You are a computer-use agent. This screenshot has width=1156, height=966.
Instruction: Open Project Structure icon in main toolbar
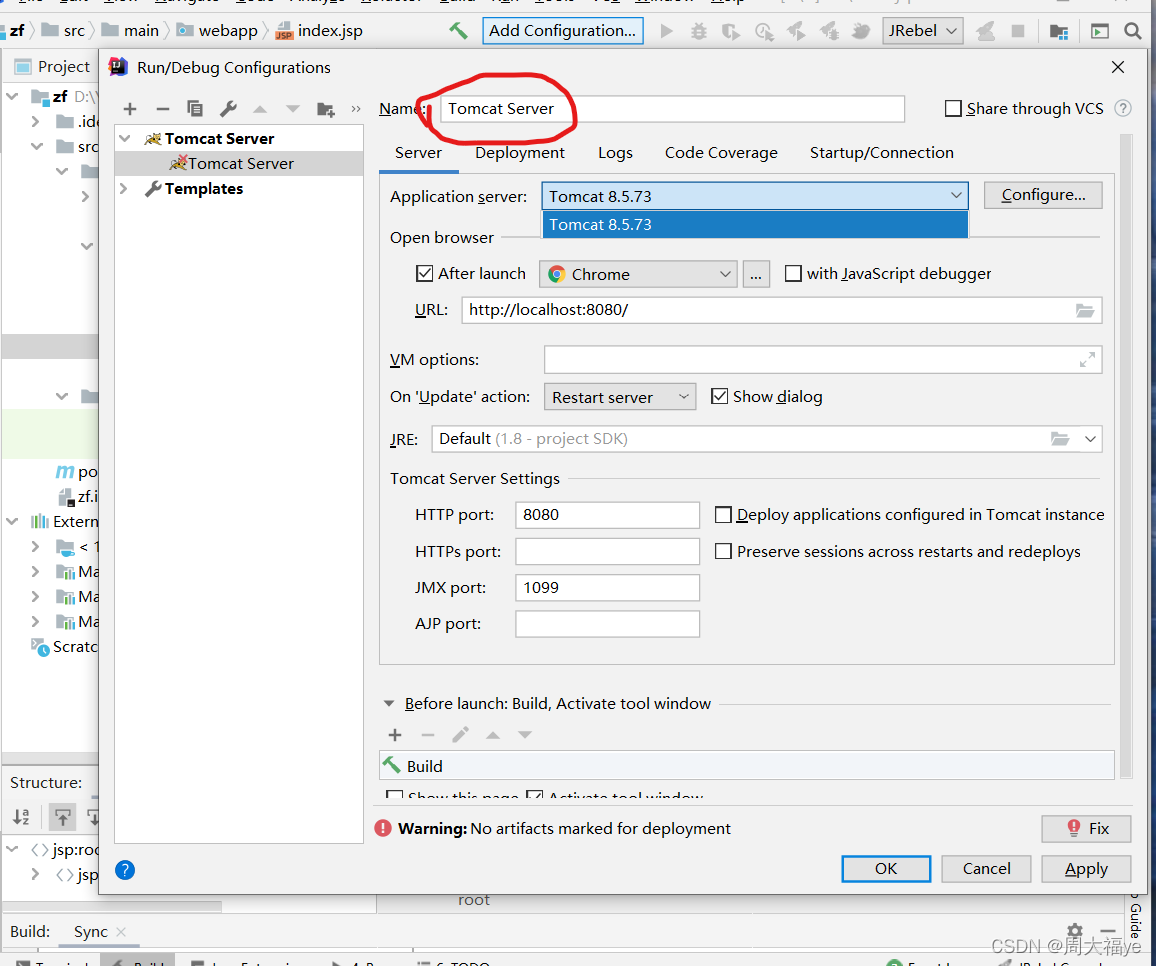tap(1059, 31)
